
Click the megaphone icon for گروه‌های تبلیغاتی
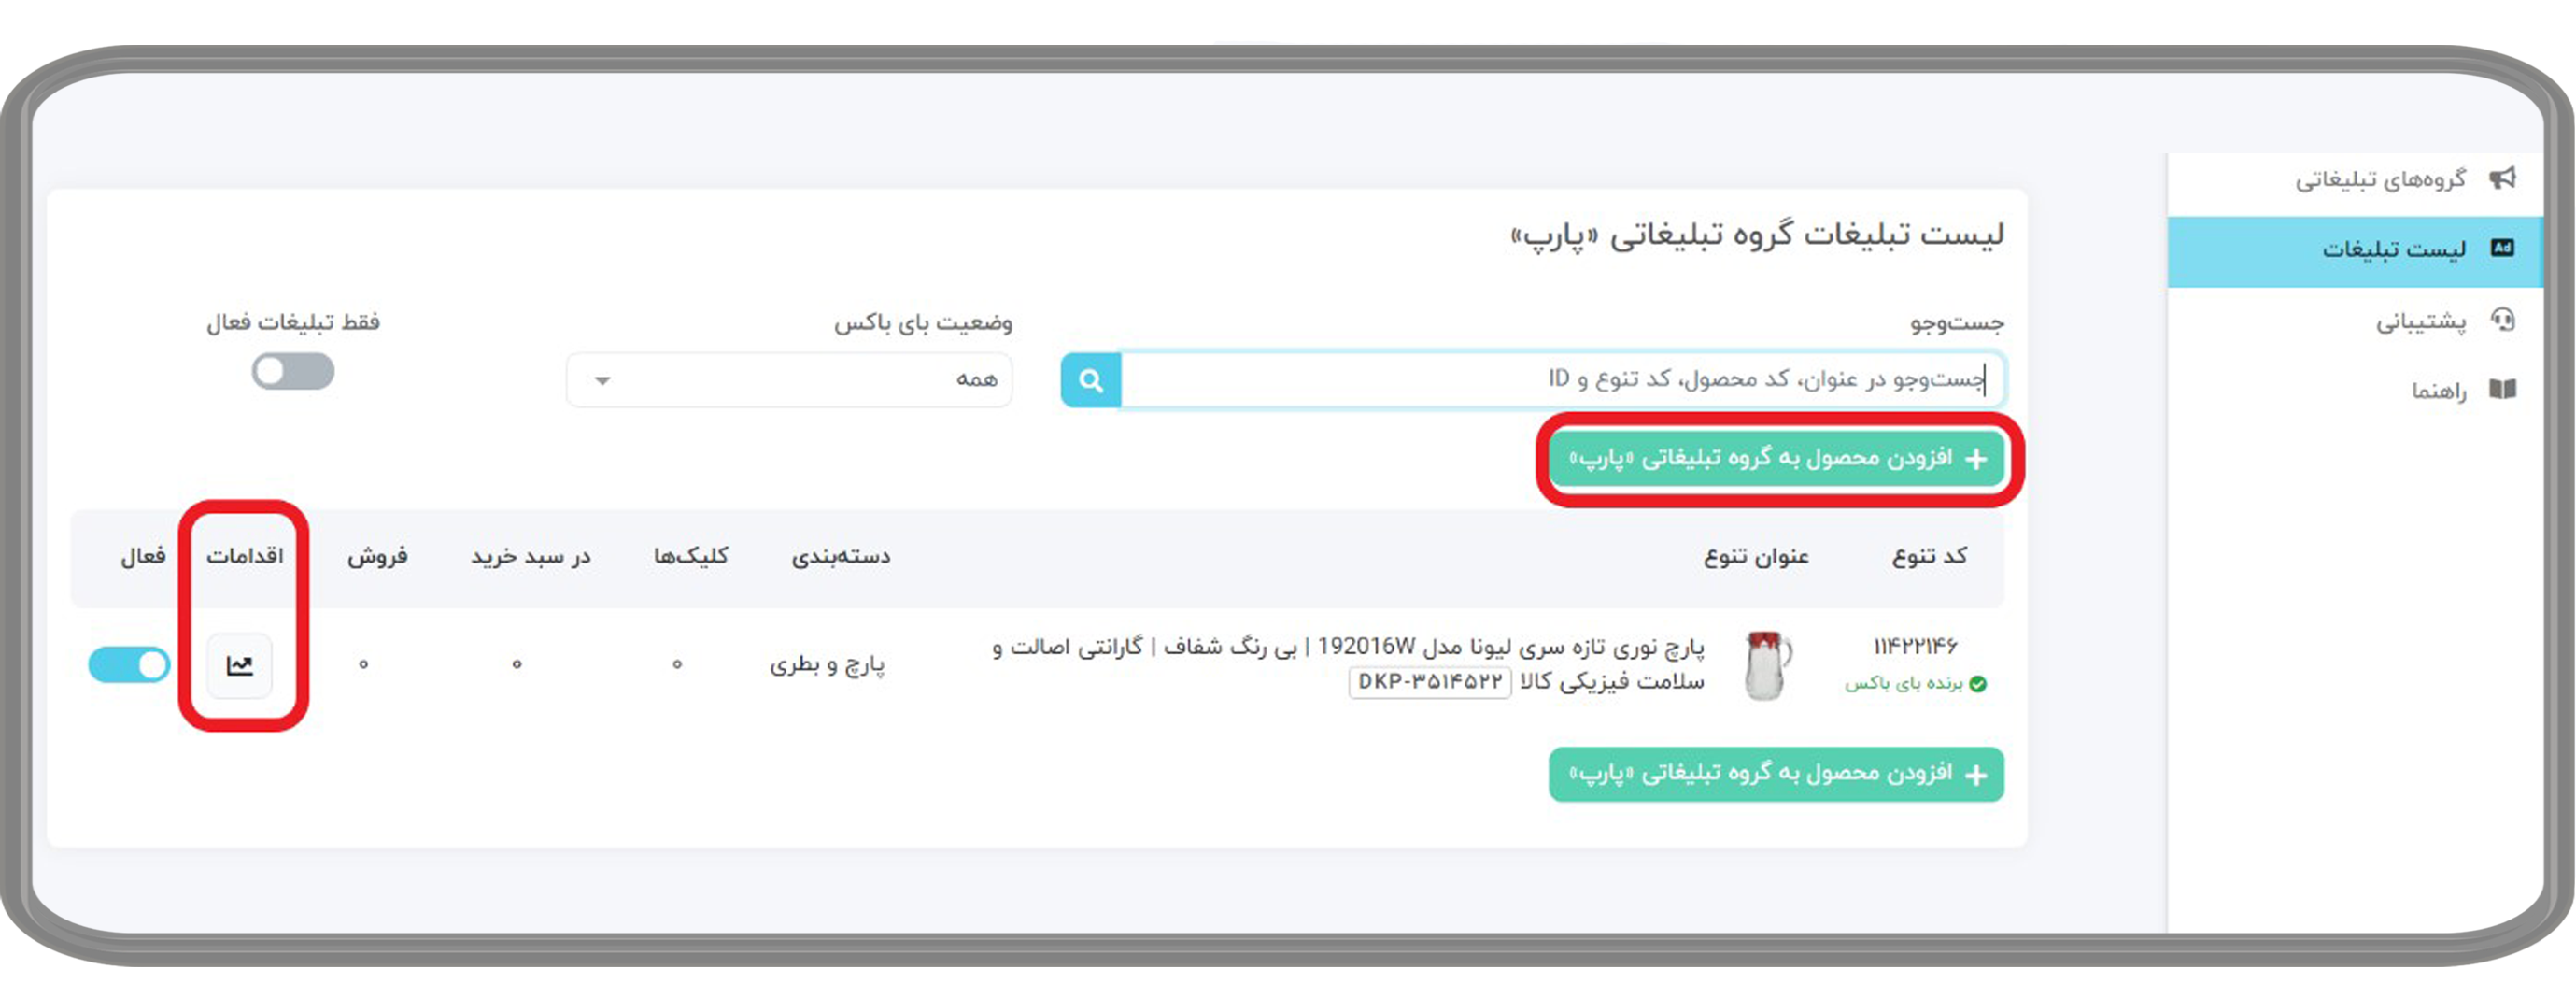click(2502, 178)
